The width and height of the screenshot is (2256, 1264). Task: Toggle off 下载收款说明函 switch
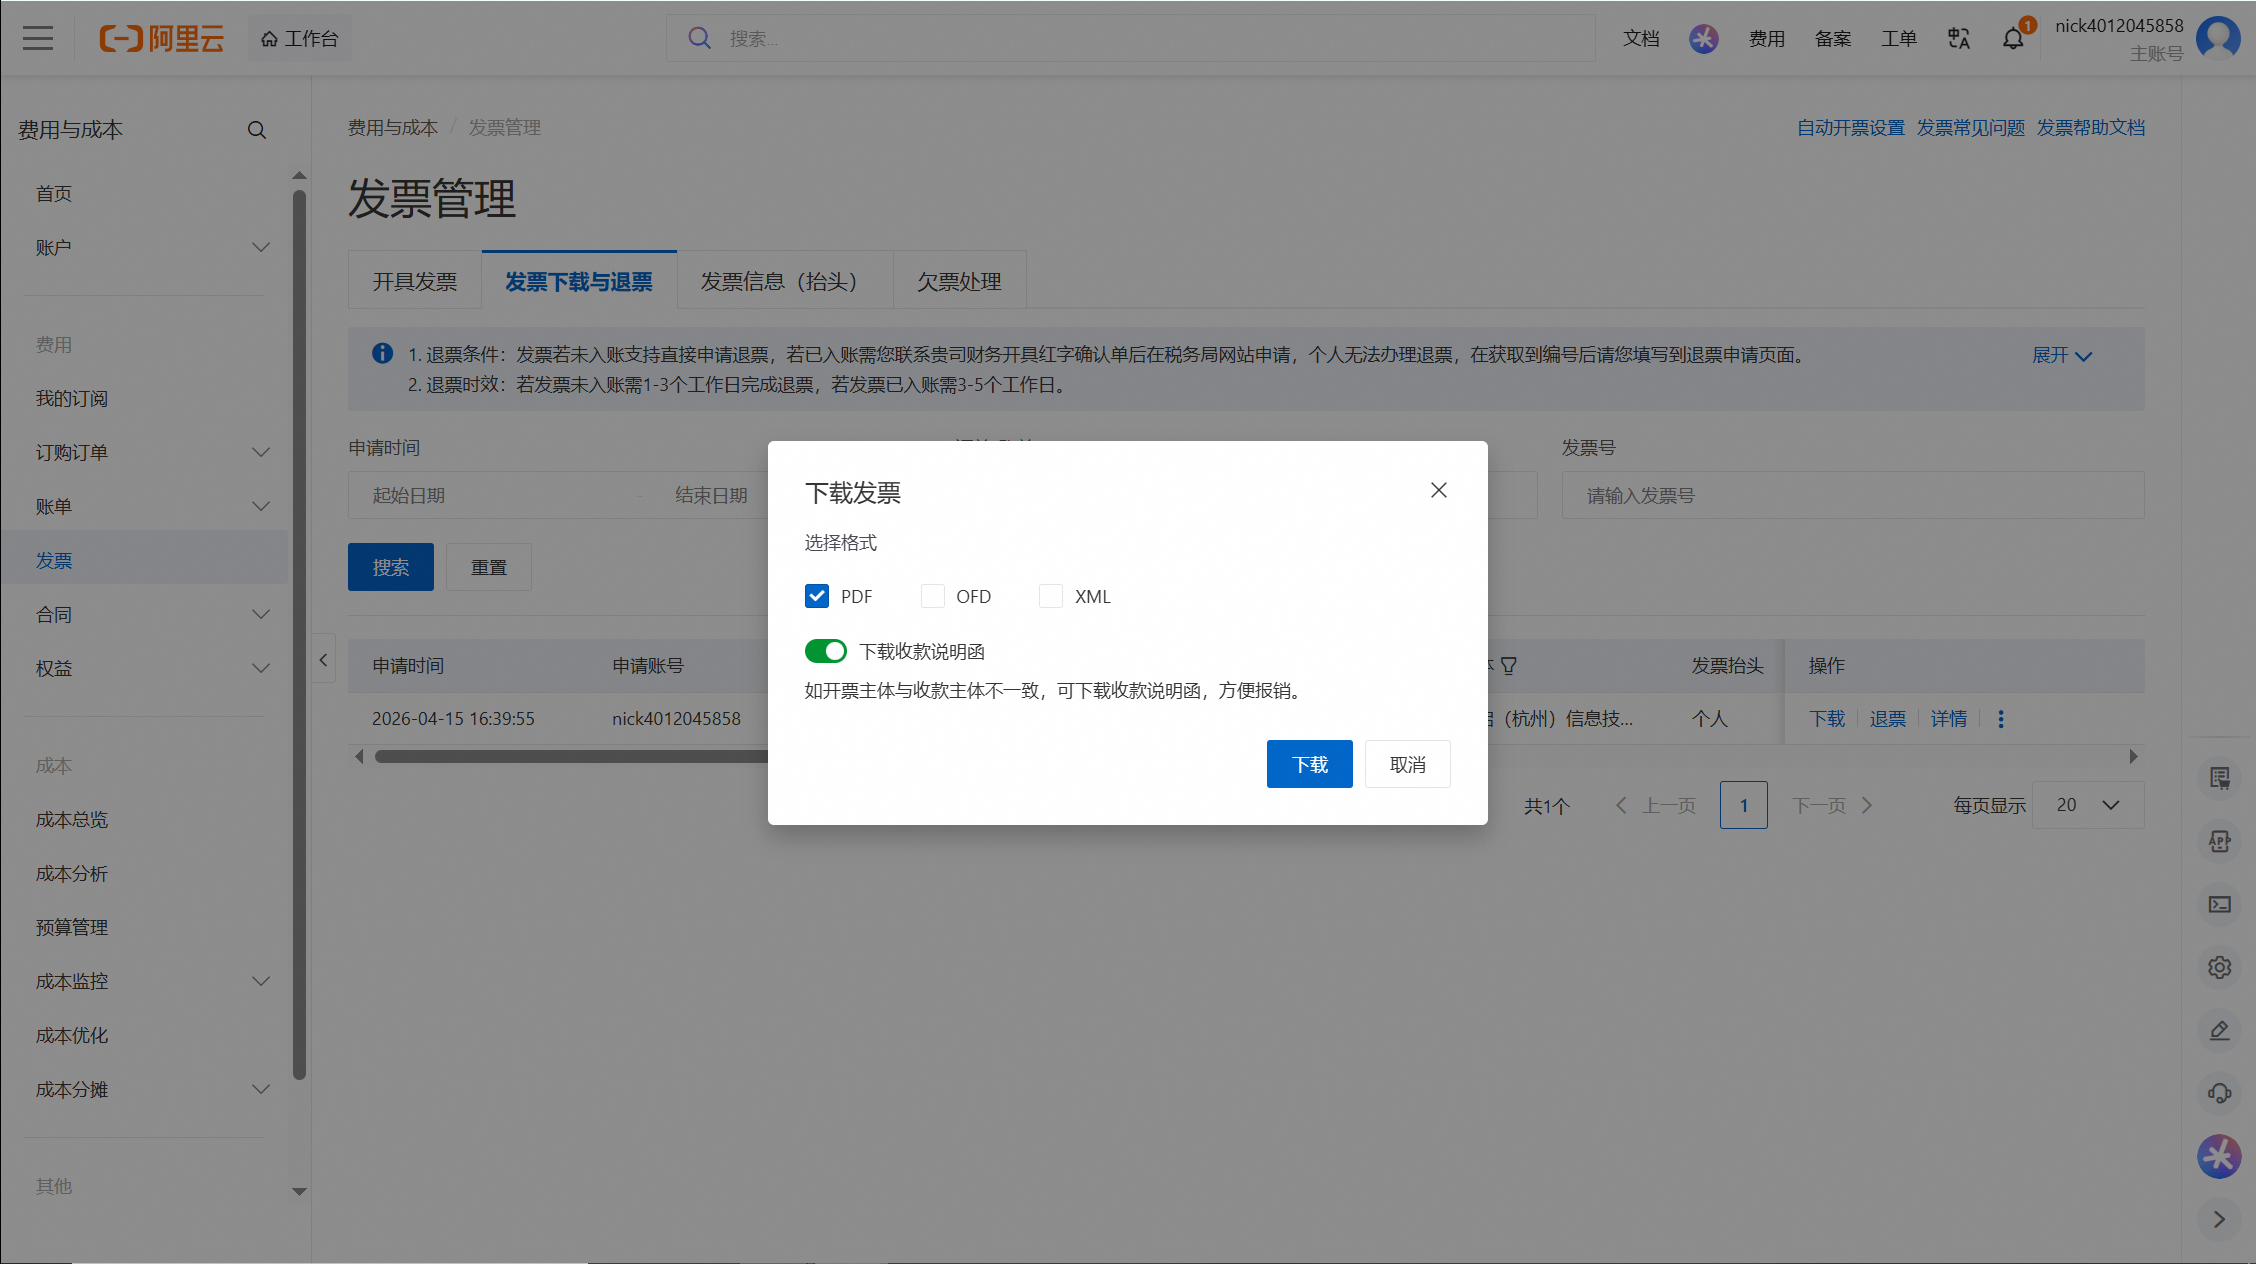click(x=826, y=651)
